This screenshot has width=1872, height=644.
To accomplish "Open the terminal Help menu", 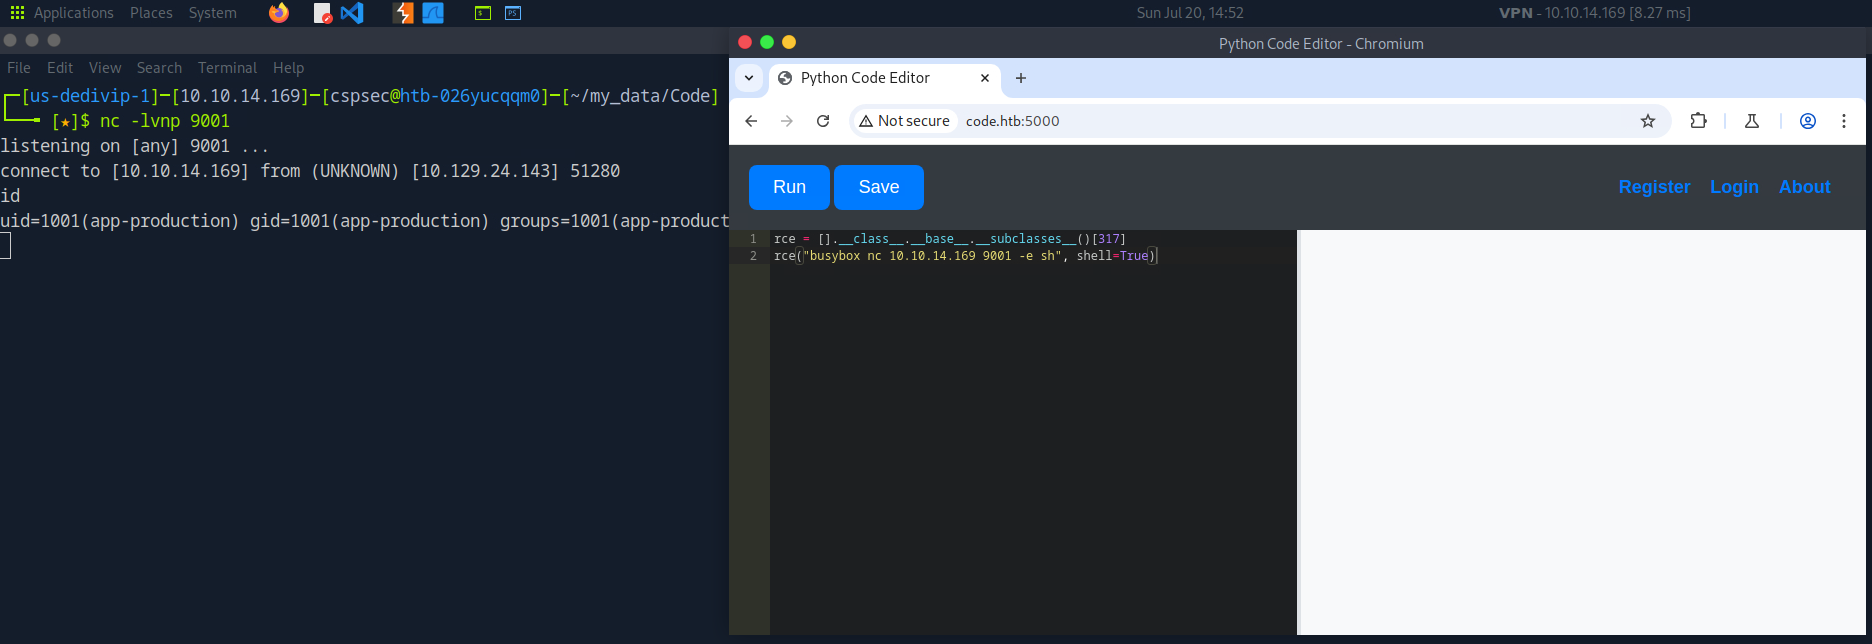I will pyautogui.click(x=288, y=68).
